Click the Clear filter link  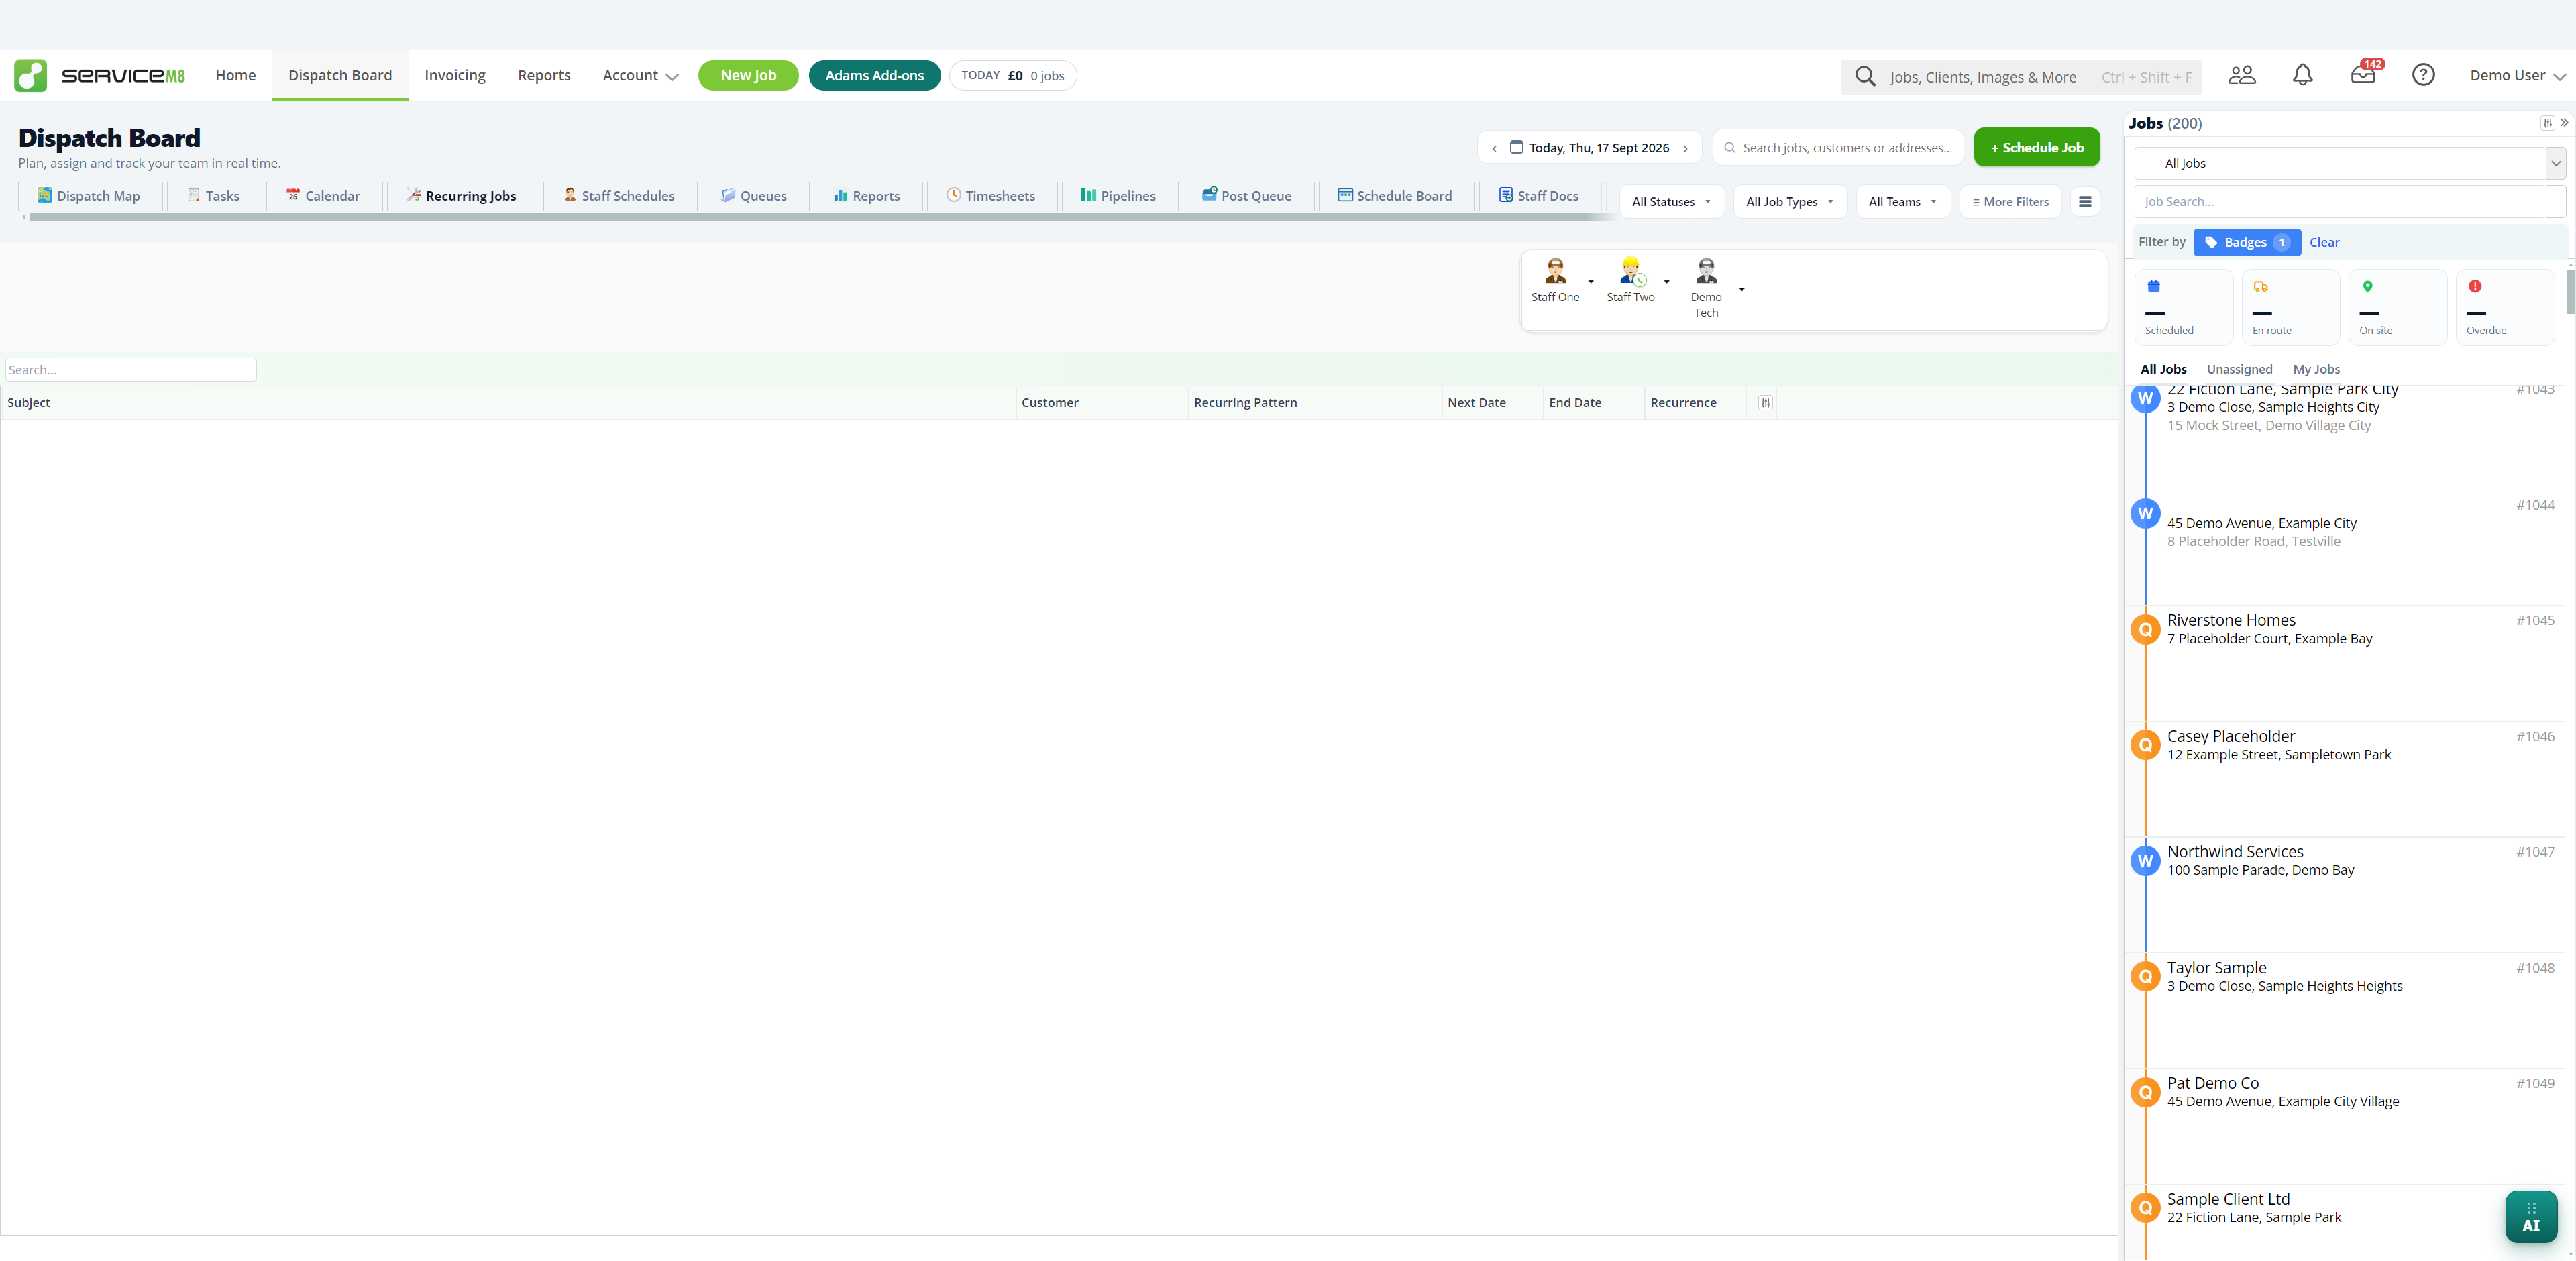(2324, 242)
